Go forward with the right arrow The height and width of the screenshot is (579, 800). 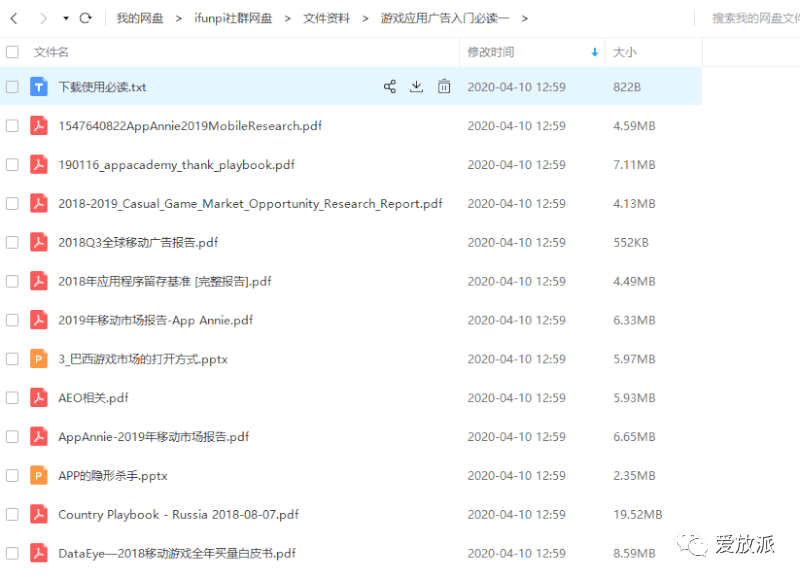[x=43, y=19]
